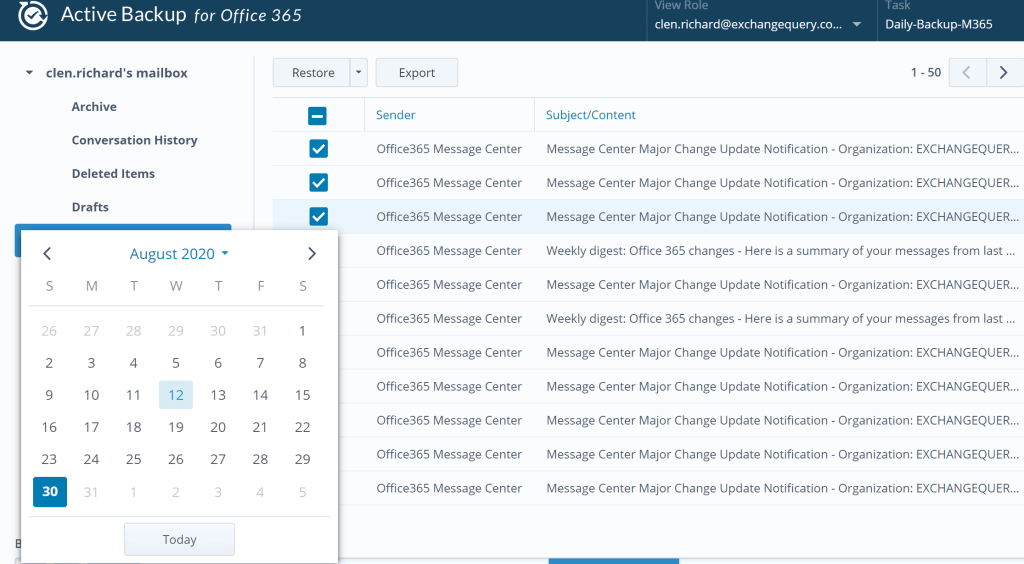
Task: Sort by the Sender column header
Action: point(396,115)
